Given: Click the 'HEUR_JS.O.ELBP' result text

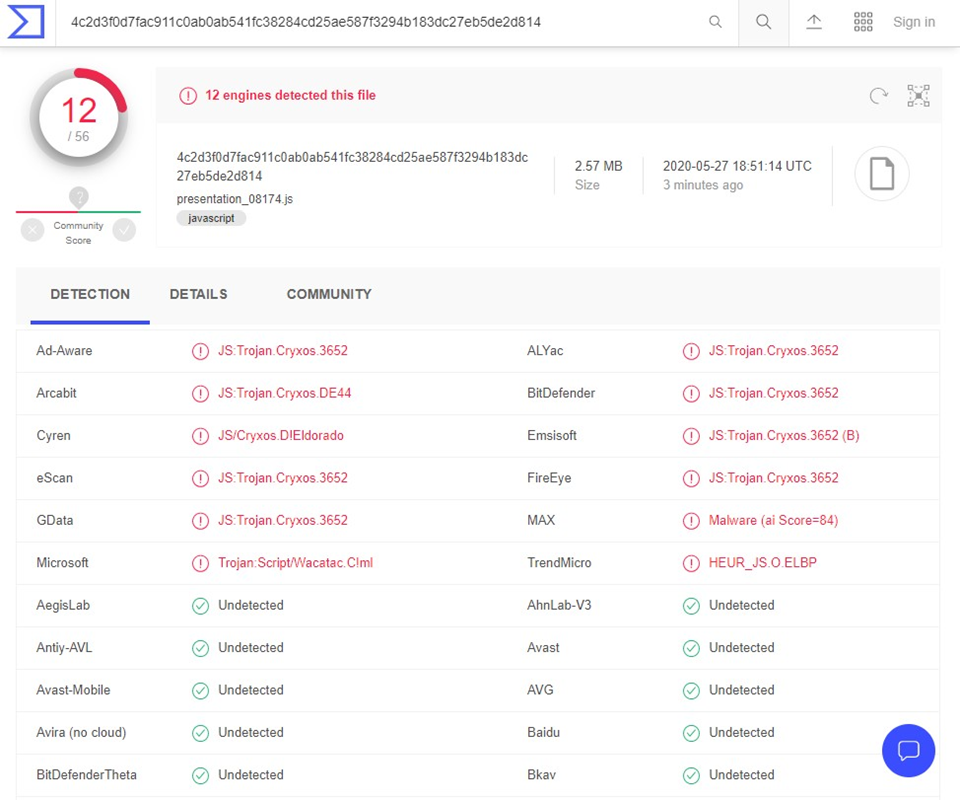Looking at the screenshot, I should click(762, 563).
